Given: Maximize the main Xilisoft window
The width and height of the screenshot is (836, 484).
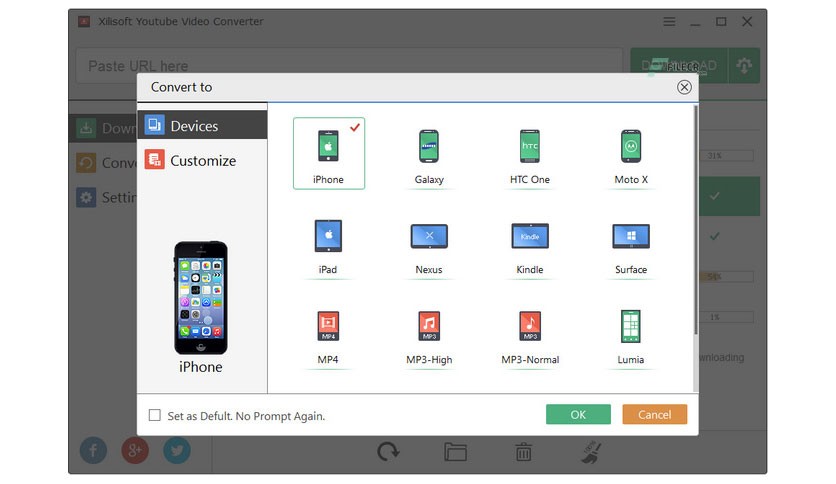Looking at the screenshot, I should tap(721, 22).
